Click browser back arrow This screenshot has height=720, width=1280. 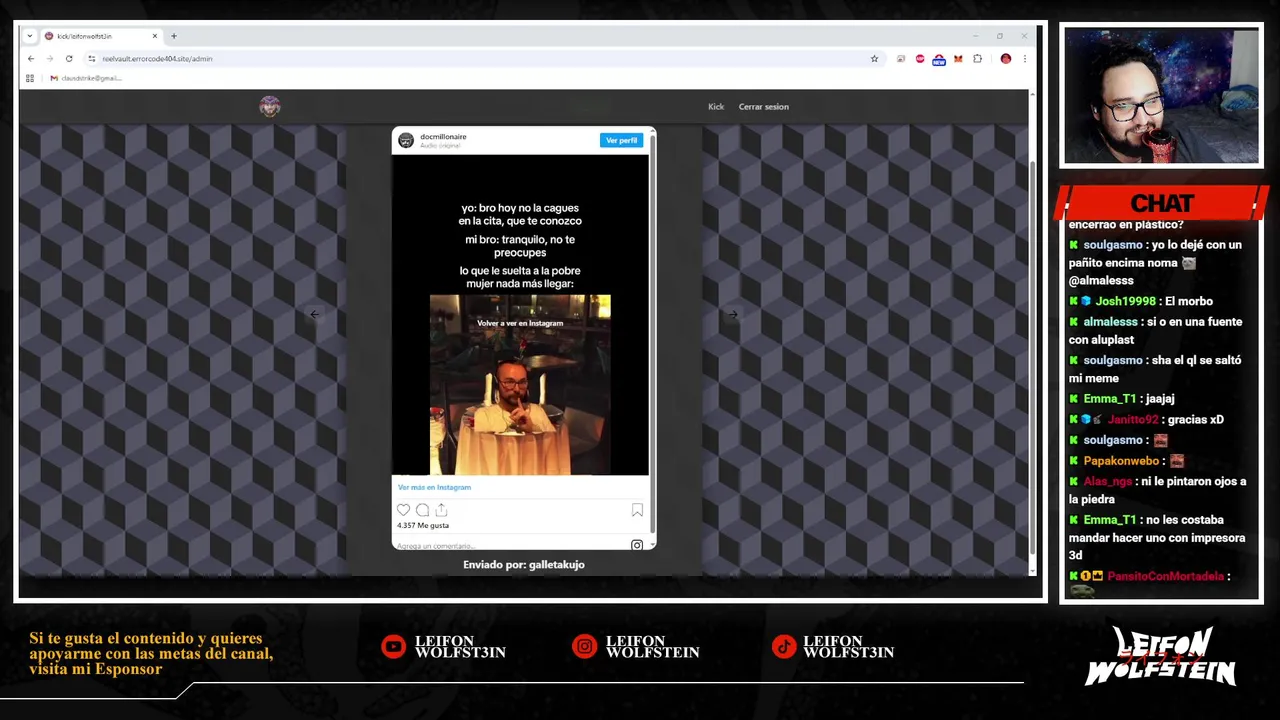tap(31, 59)
